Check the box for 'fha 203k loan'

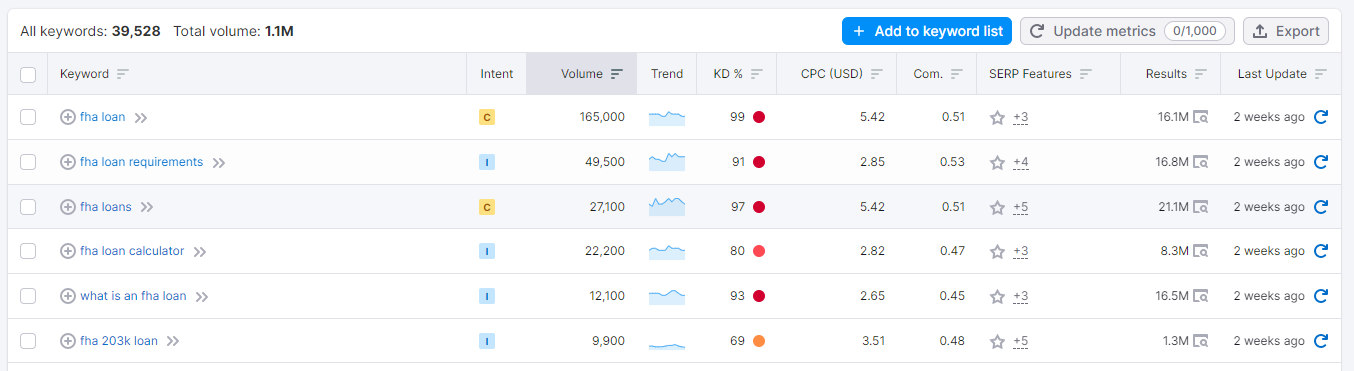tap(28, 341)
